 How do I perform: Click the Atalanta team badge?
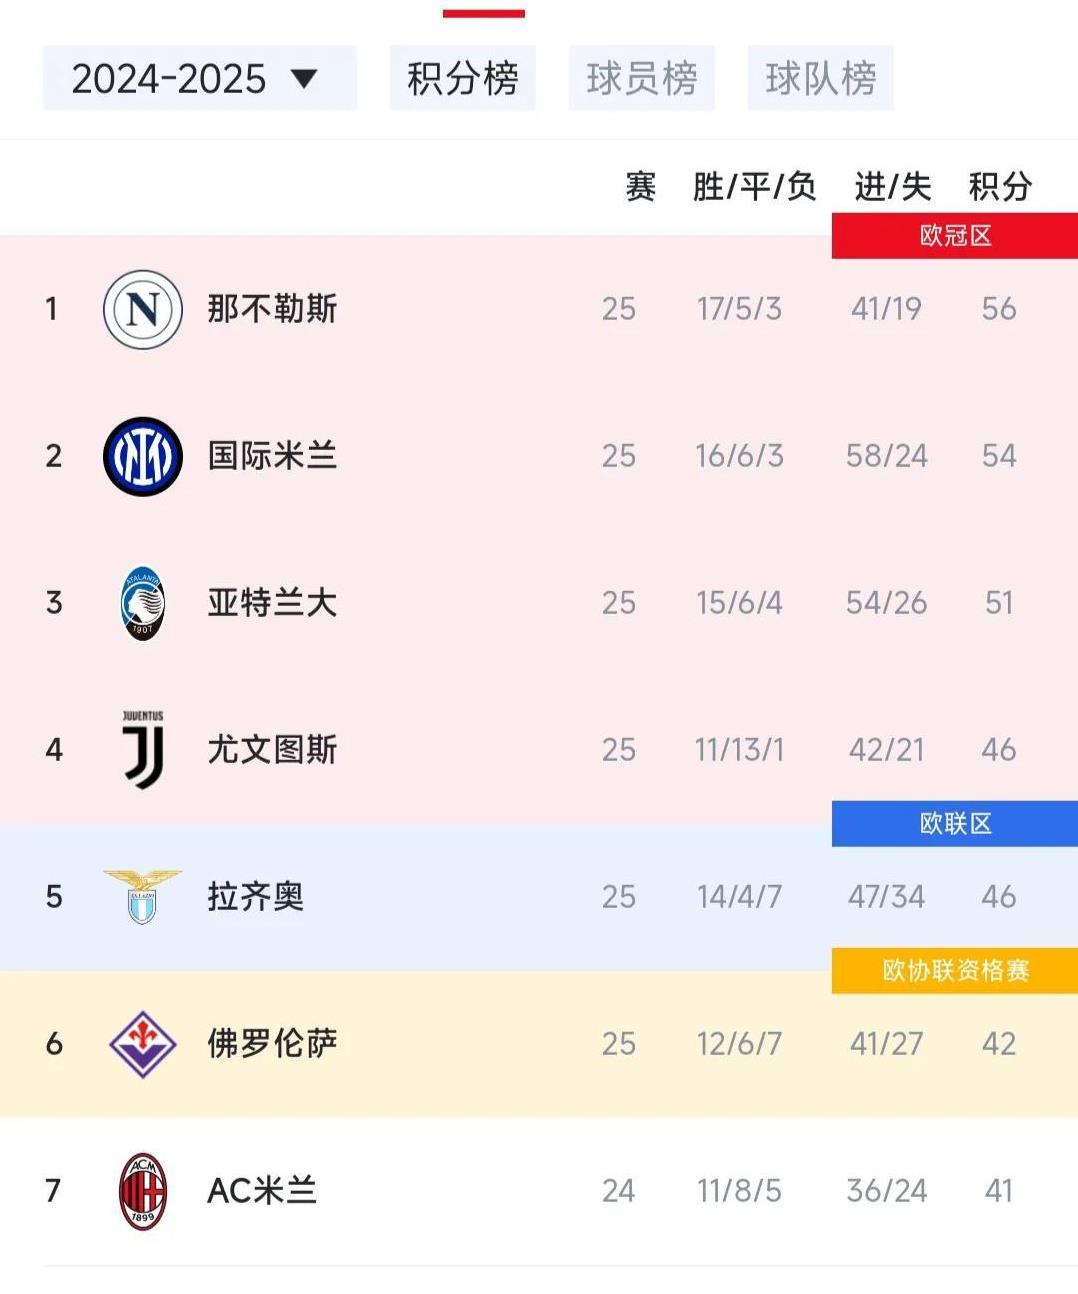pos(143,602)
